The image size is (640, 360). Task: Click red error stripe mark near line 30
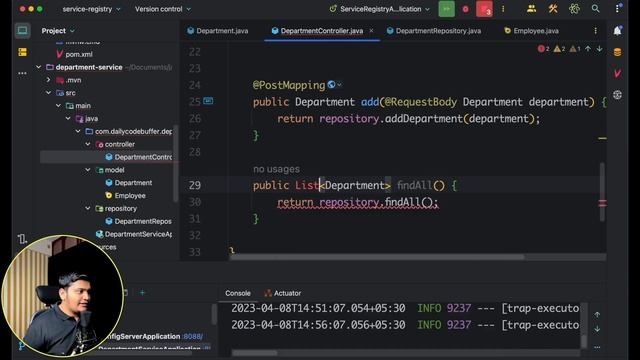pyautogui.click(x=602, y=203)
